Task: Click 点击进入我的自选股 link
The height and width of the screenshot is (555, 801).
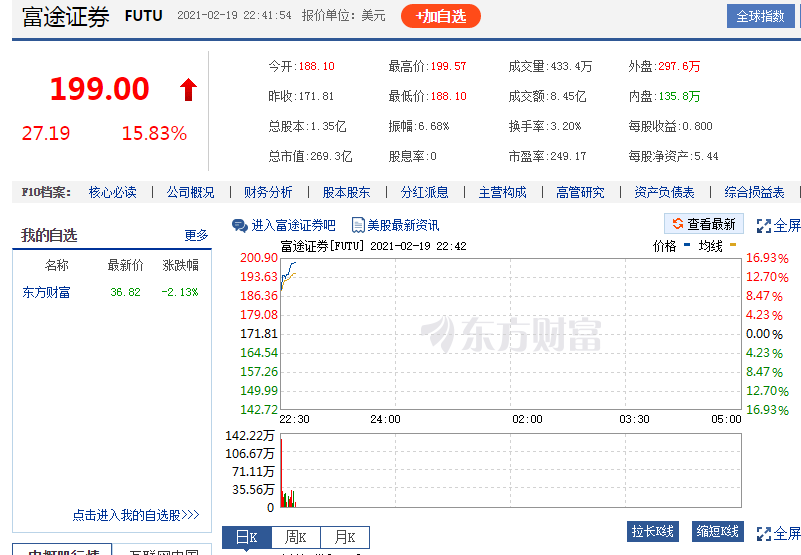Action: (x=136, y=515)
